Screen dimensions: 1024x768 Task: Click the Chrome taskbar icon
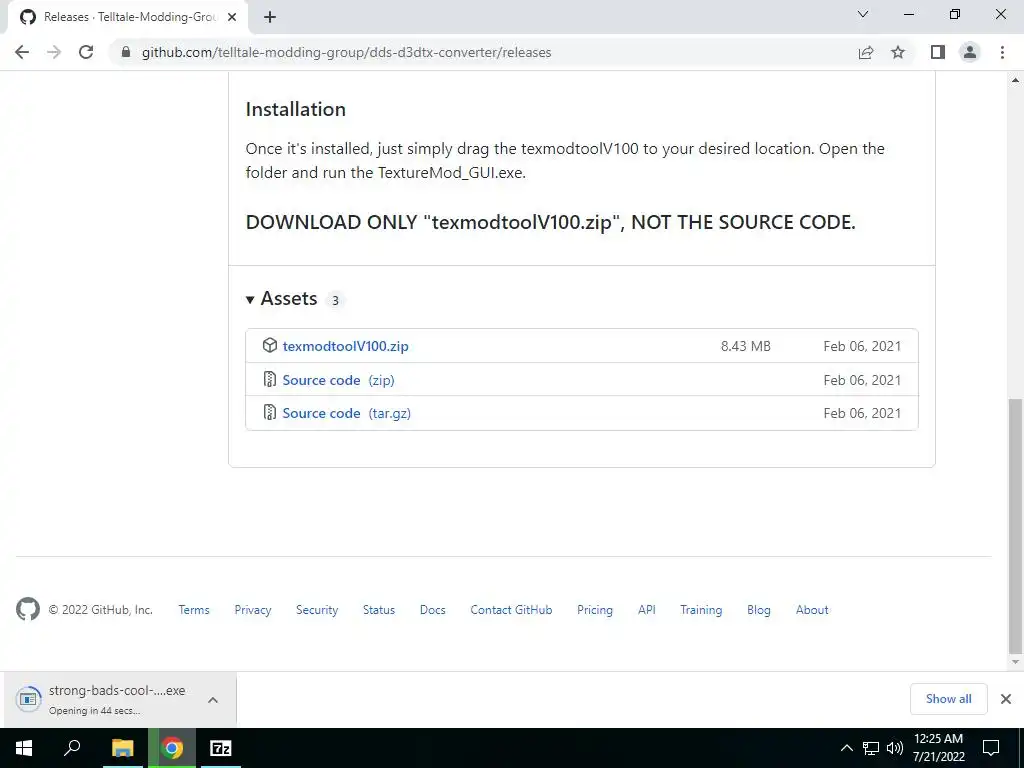tap(172, 748)
